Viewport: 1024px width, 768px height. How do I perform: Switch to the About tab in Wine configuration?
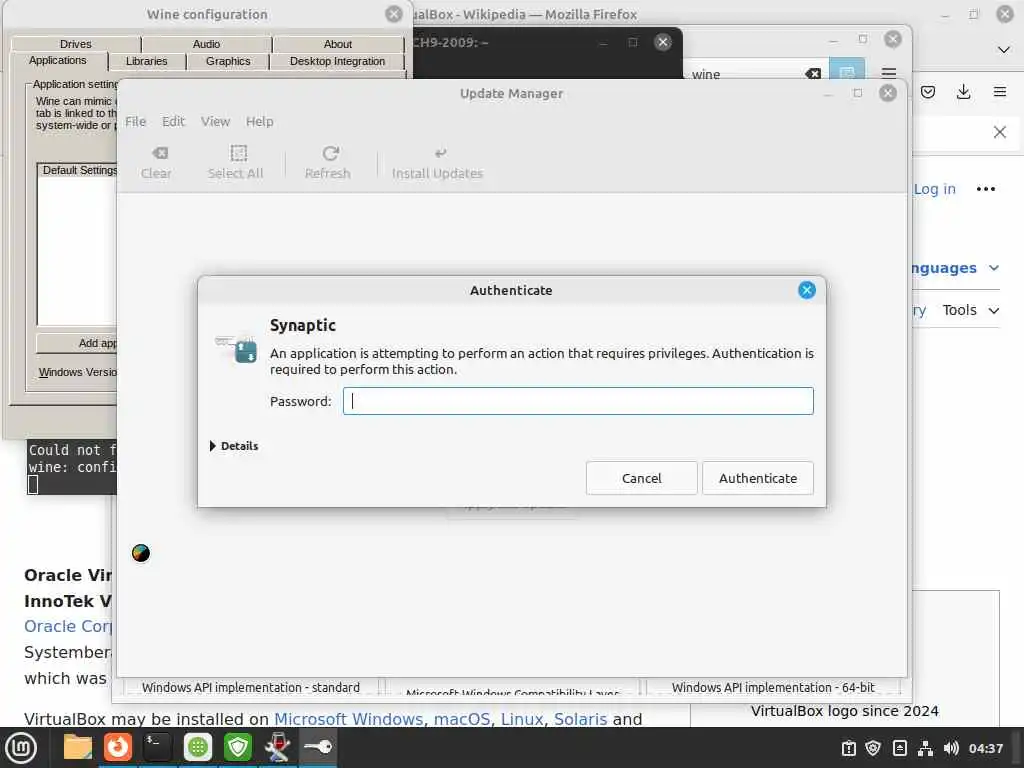click(338, 44)
